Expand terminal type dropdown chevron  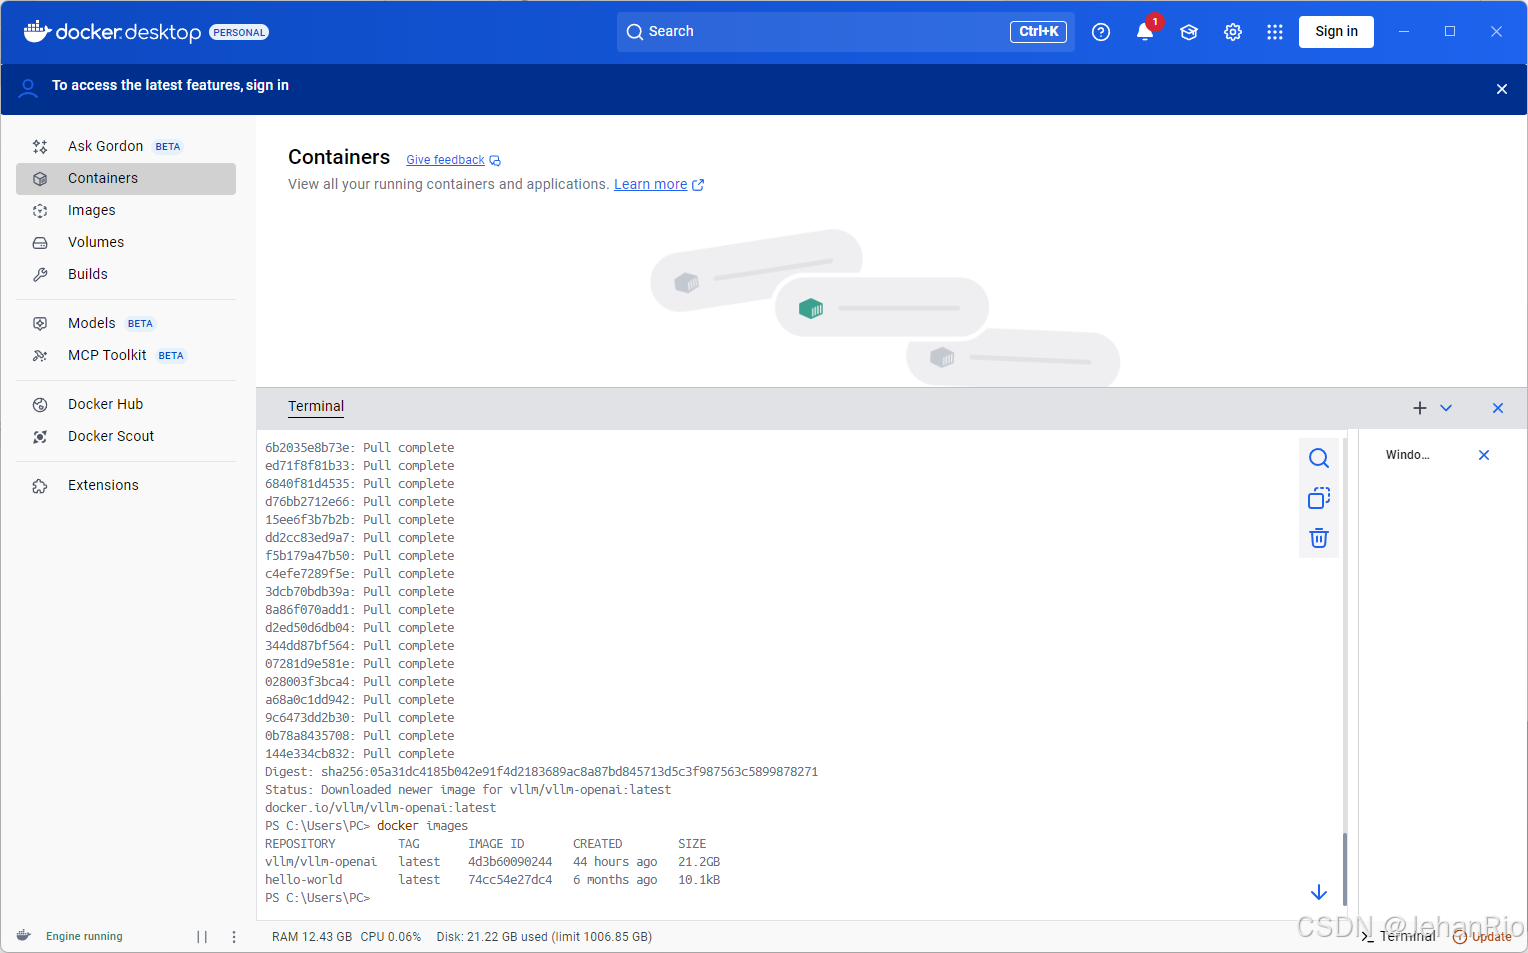[x=1446, y=408]
